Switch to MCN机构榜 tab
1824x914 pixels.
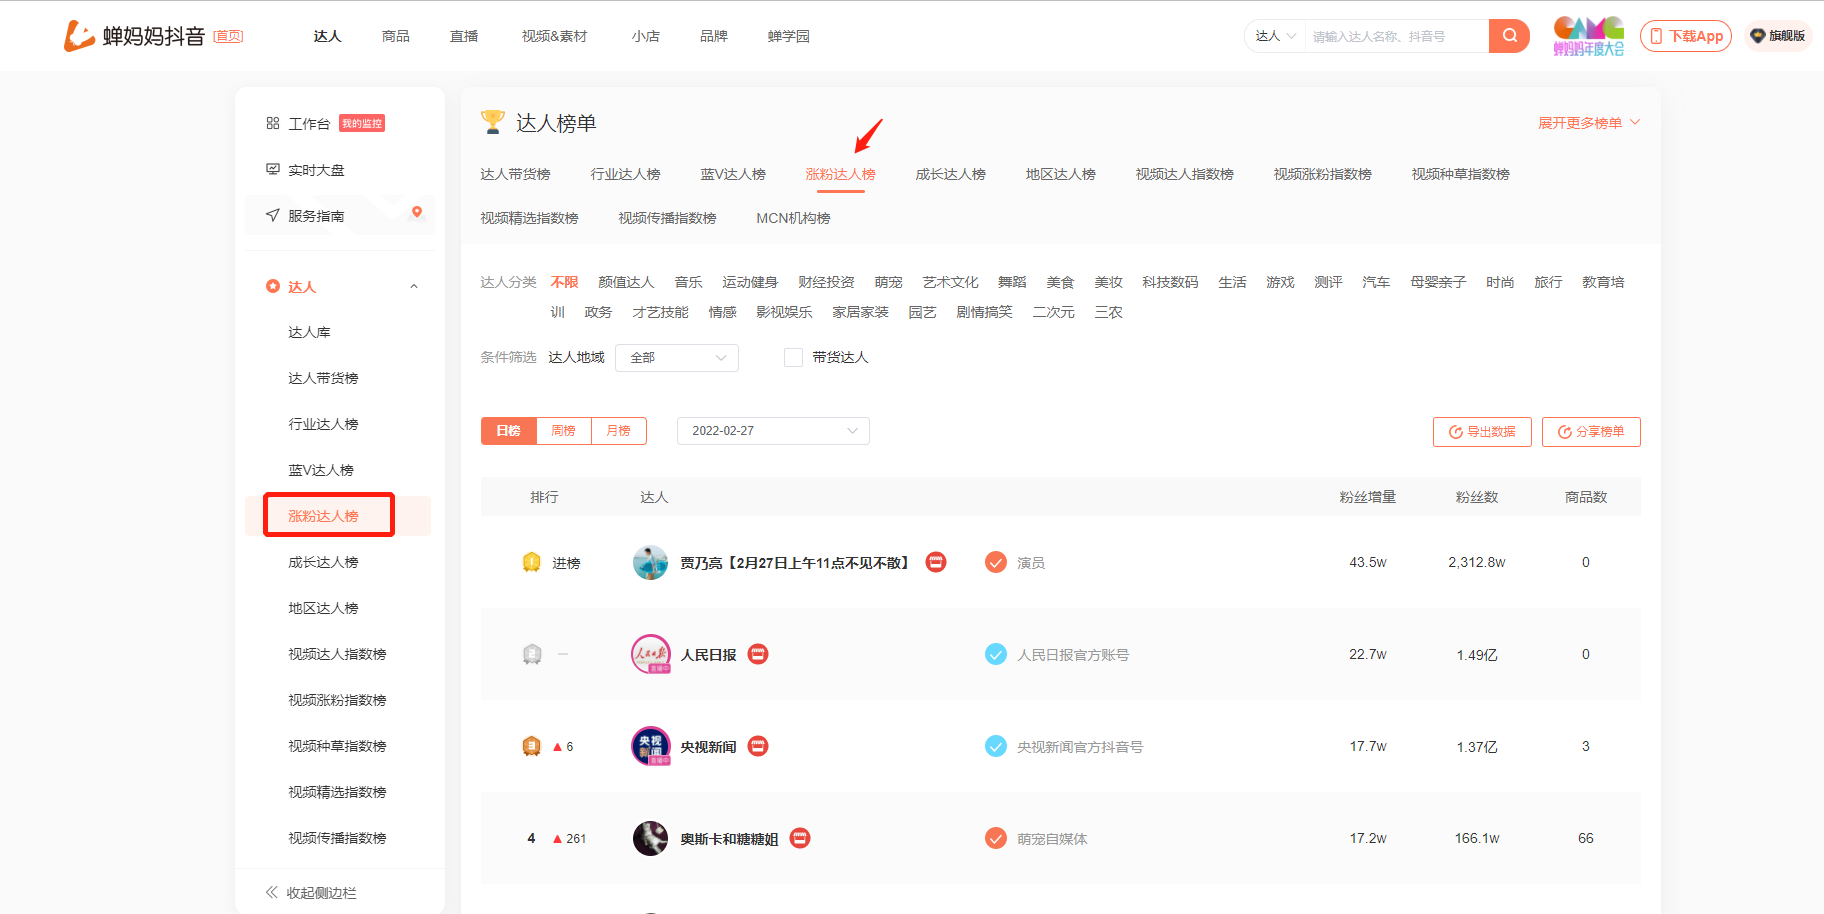(793, 218)
